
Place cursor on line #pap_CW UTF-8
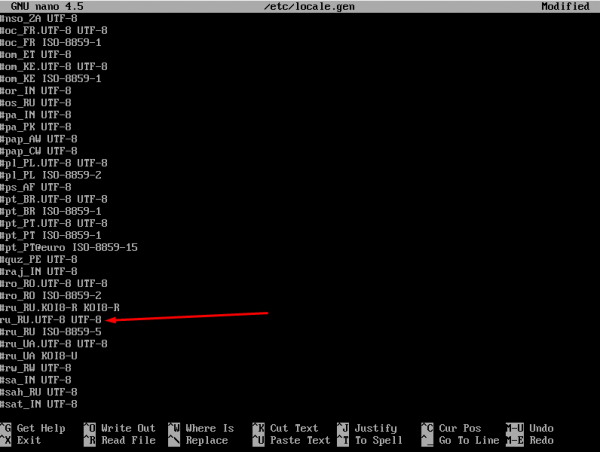pos(39,151)
